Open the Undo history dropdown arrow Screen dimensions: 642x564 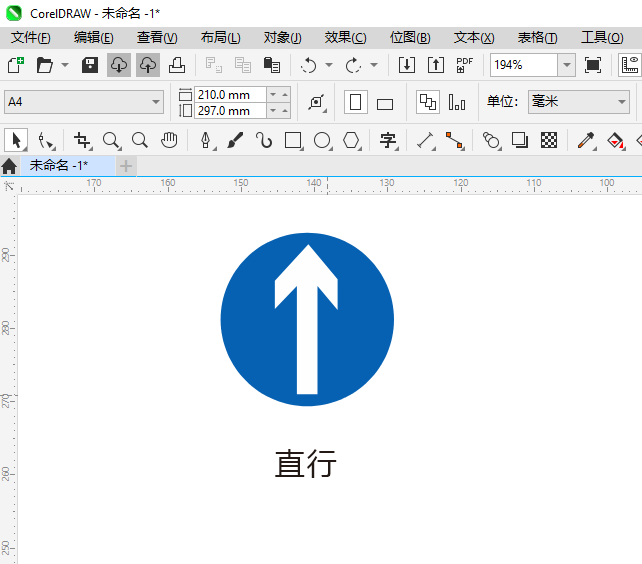coord(329,65)
